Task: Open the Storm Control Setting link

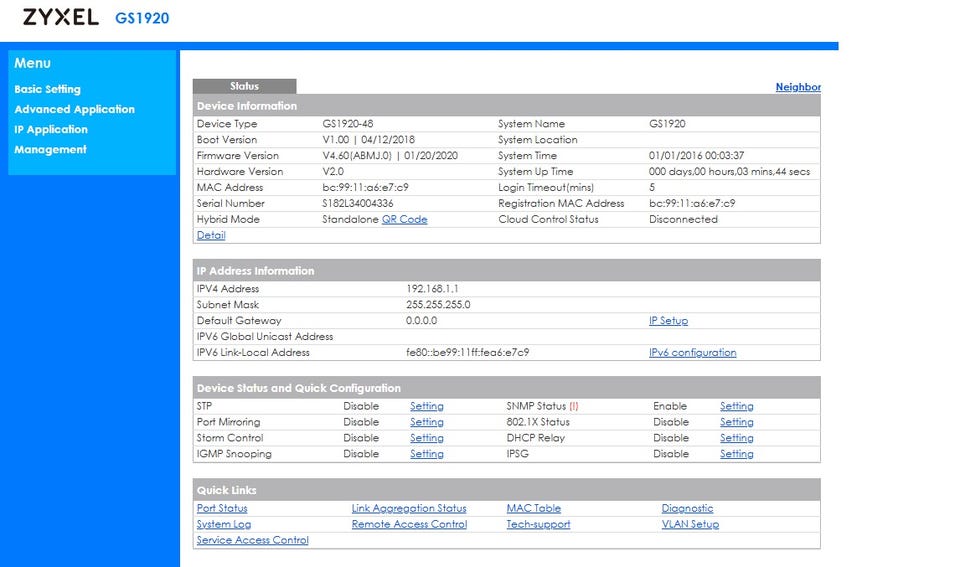Action: coord(427,438)
